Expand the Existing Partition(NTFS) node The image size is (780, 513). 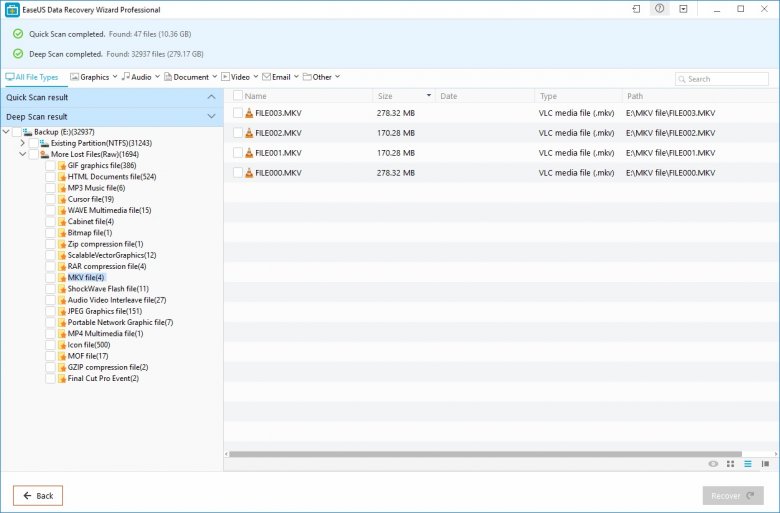(22, 143)
